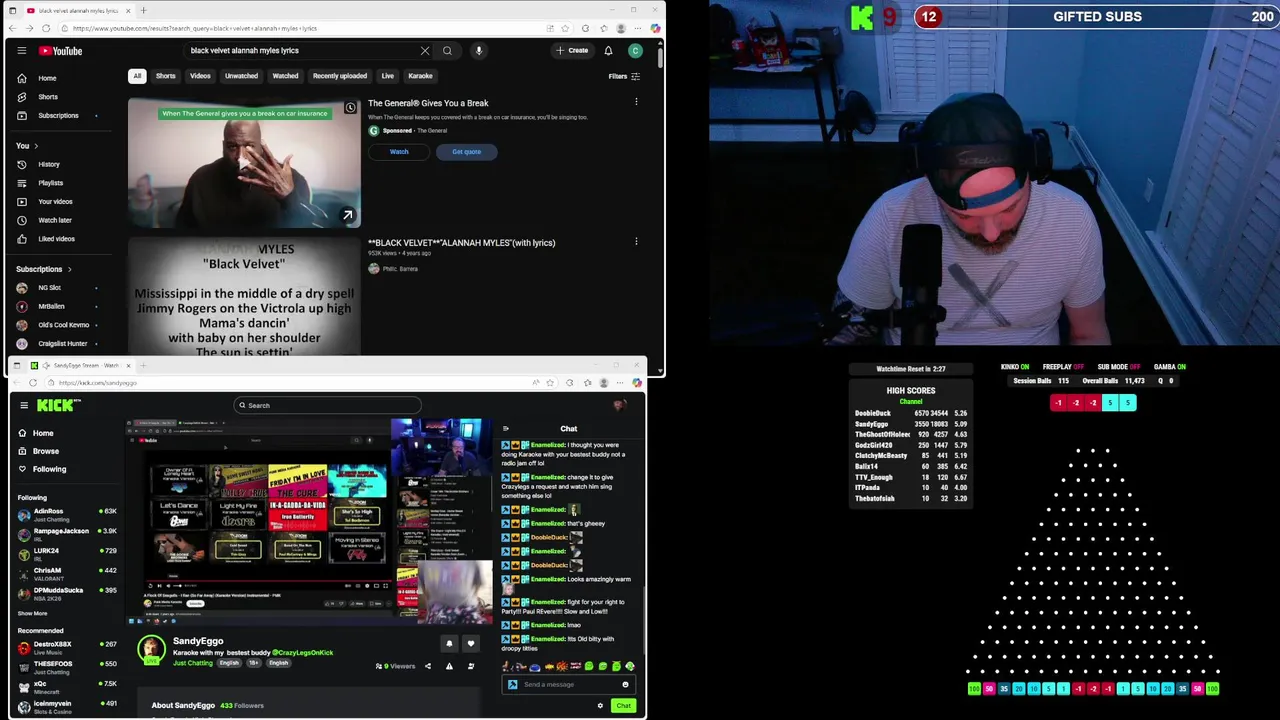1280x720 pixels.
Task: Open the Just Chatting category link
Action: [x=193, y=663]
